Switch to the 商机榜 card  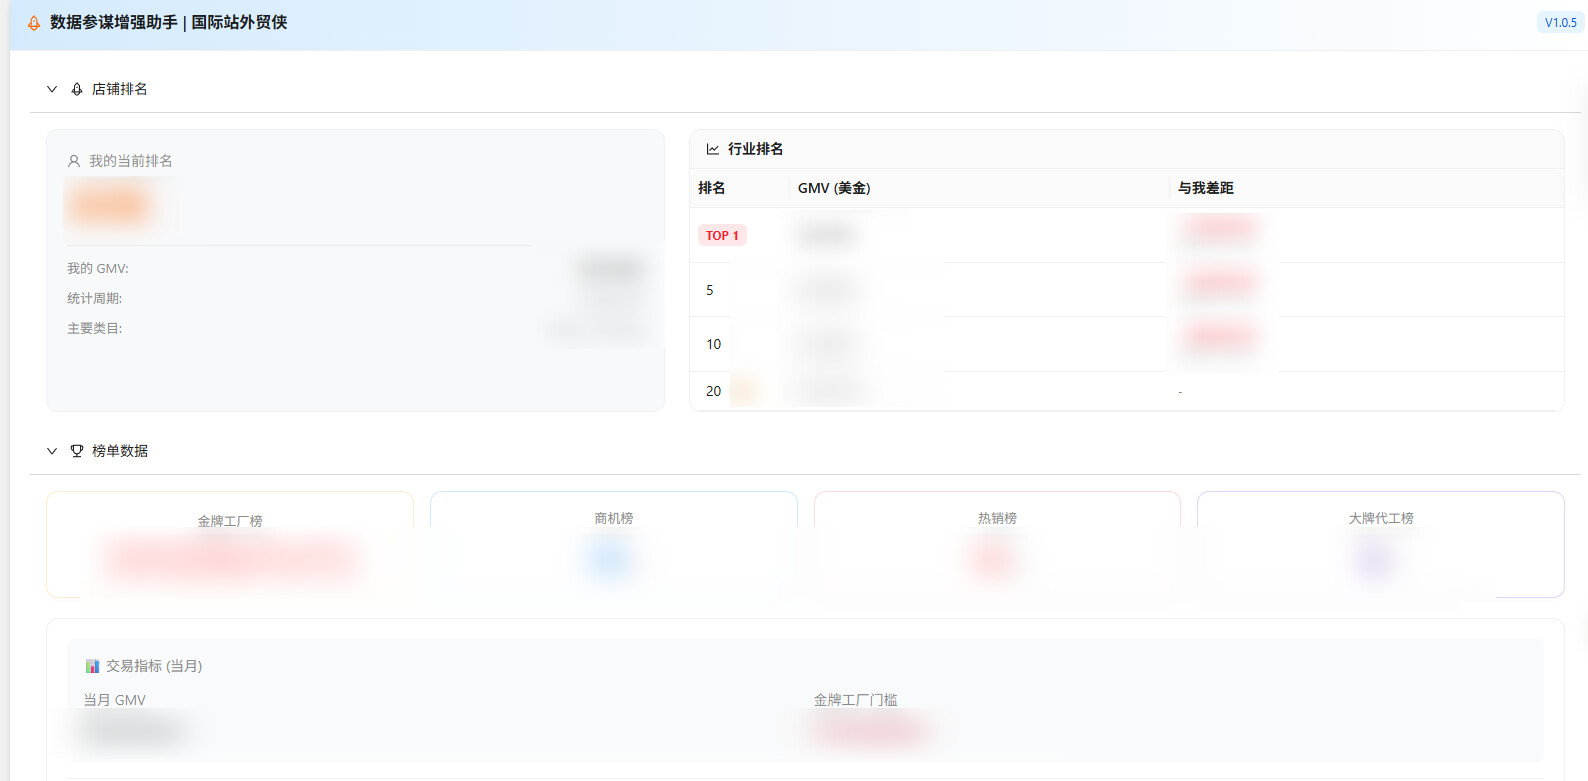pyautogui.click(x=613, y=543)
